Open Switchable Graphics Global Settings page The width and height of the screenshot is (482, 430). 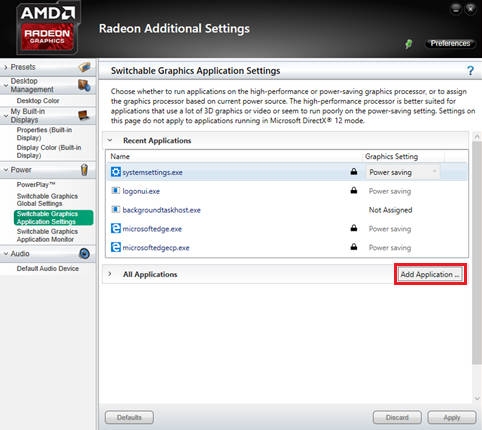tap(47, 200)
